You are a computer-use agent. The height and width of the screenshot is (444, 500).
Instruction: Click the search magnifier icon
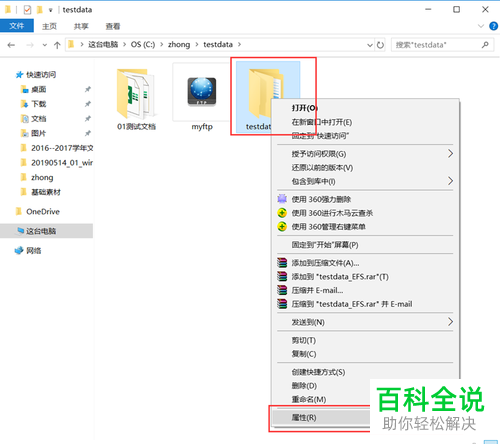point(485,45)
